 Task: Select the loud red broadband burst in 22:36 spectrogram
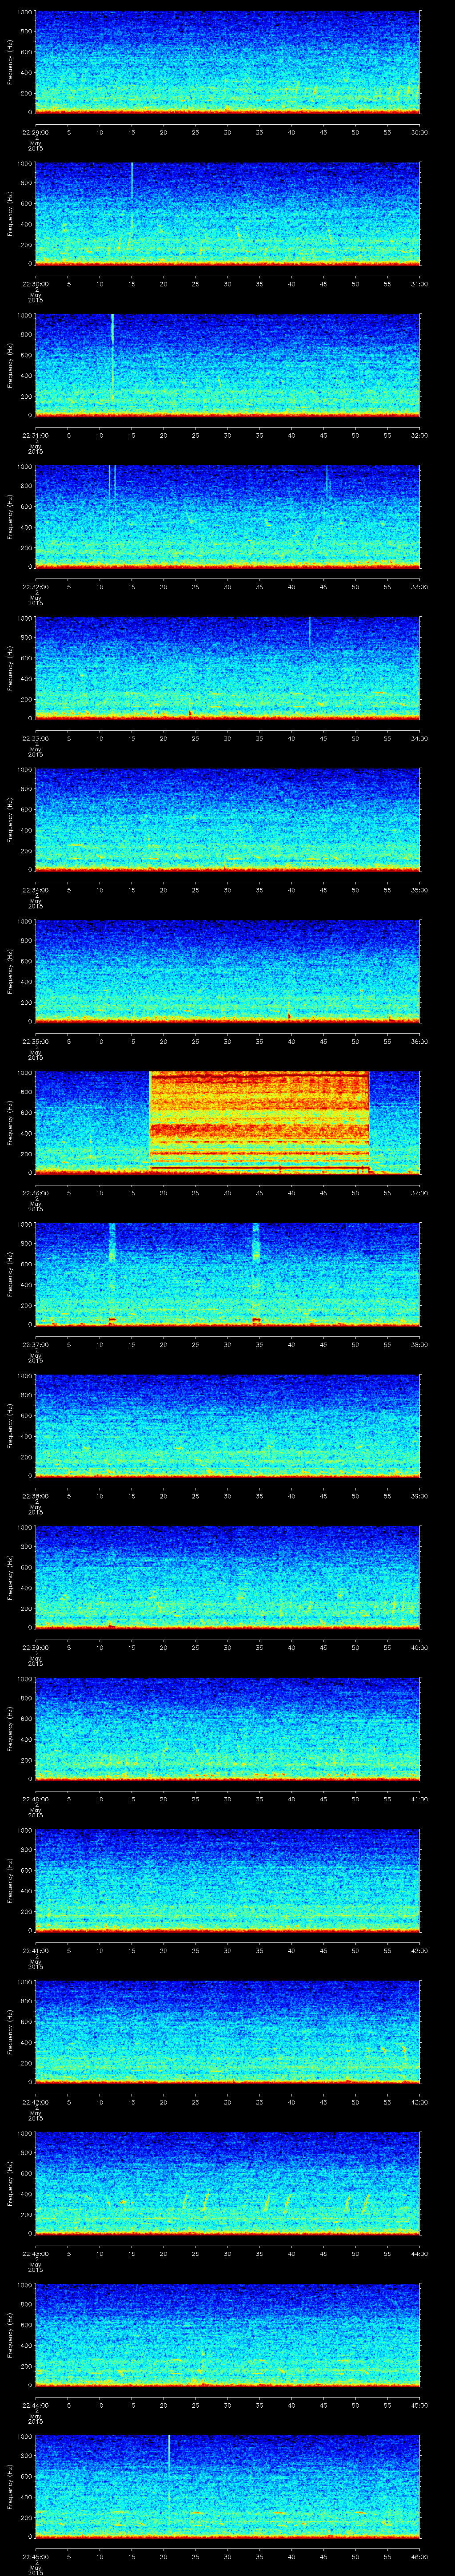(259, 1122)
